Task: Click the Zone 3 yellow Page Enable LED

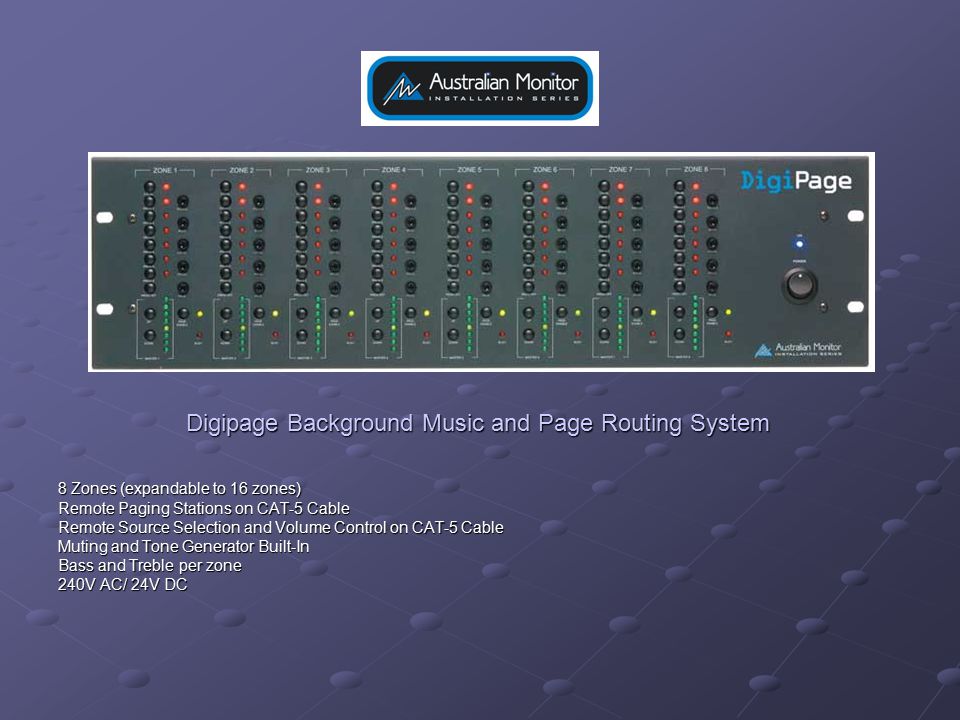Action: click(351, 313)
